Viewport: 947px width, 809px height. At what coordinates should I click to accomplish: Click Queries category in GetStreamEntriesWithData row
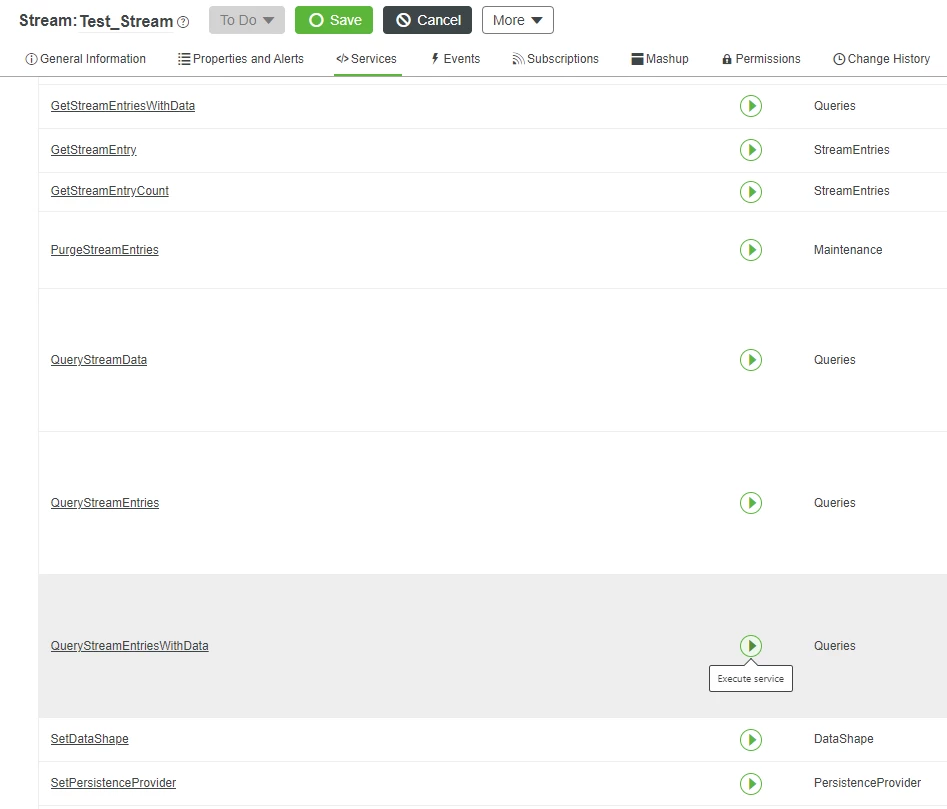coord(835,106)
